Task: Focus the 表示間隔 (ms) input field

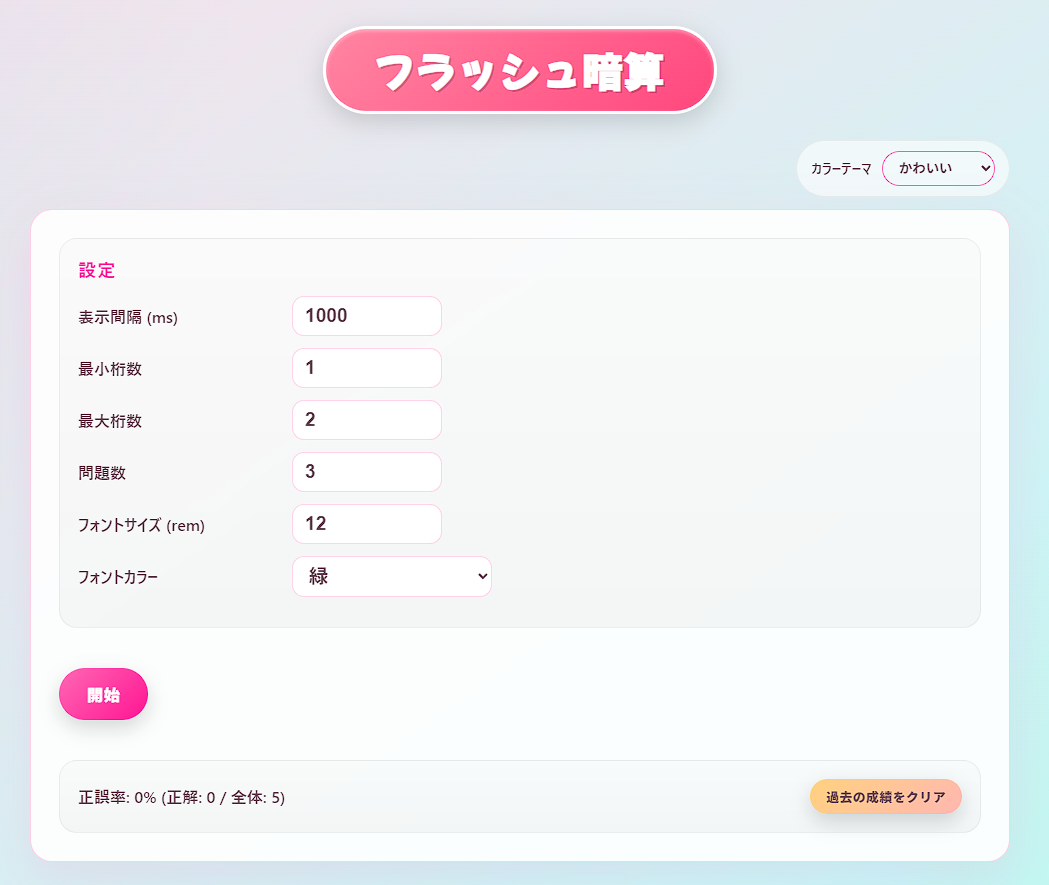Action: tap(367, 316)
